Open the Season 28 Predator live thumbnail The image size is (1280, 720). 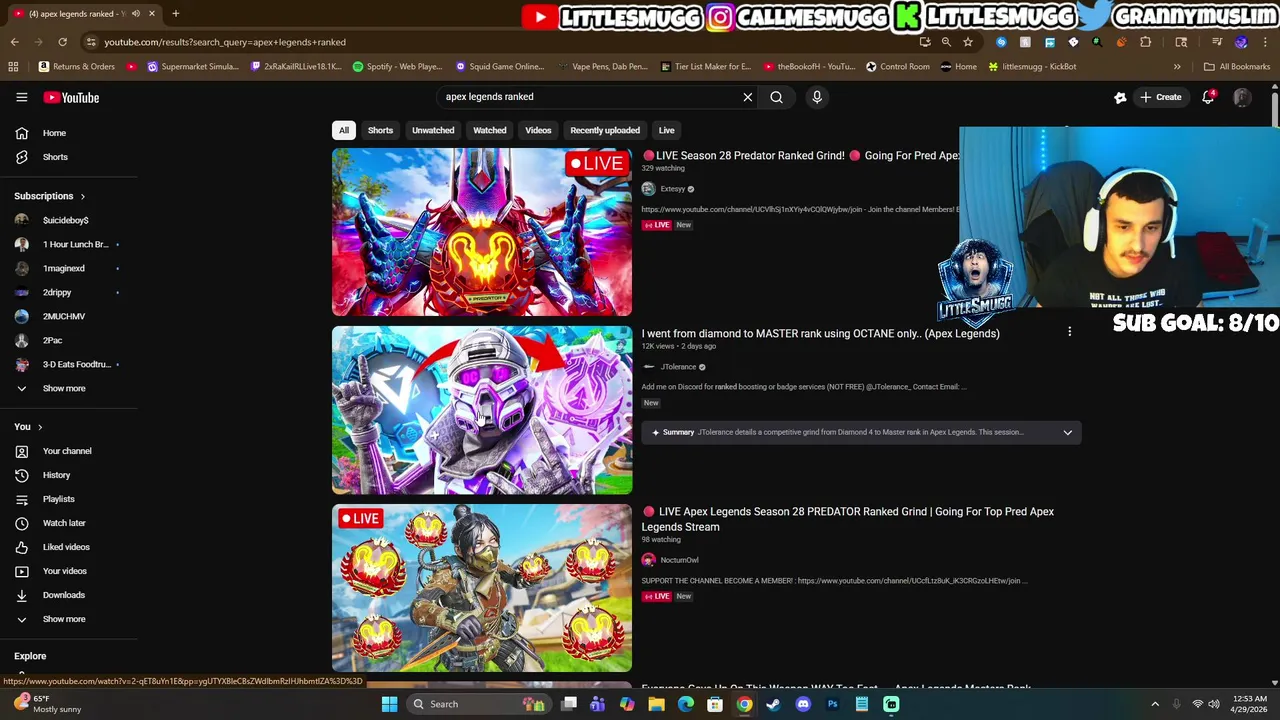click(x=482, y=232)
